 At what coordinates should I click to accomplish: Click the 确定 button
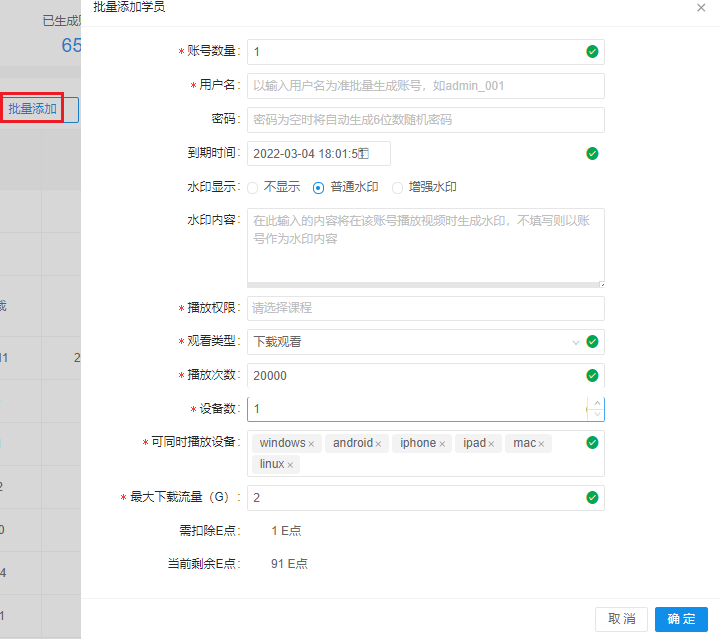pos(681,619)
